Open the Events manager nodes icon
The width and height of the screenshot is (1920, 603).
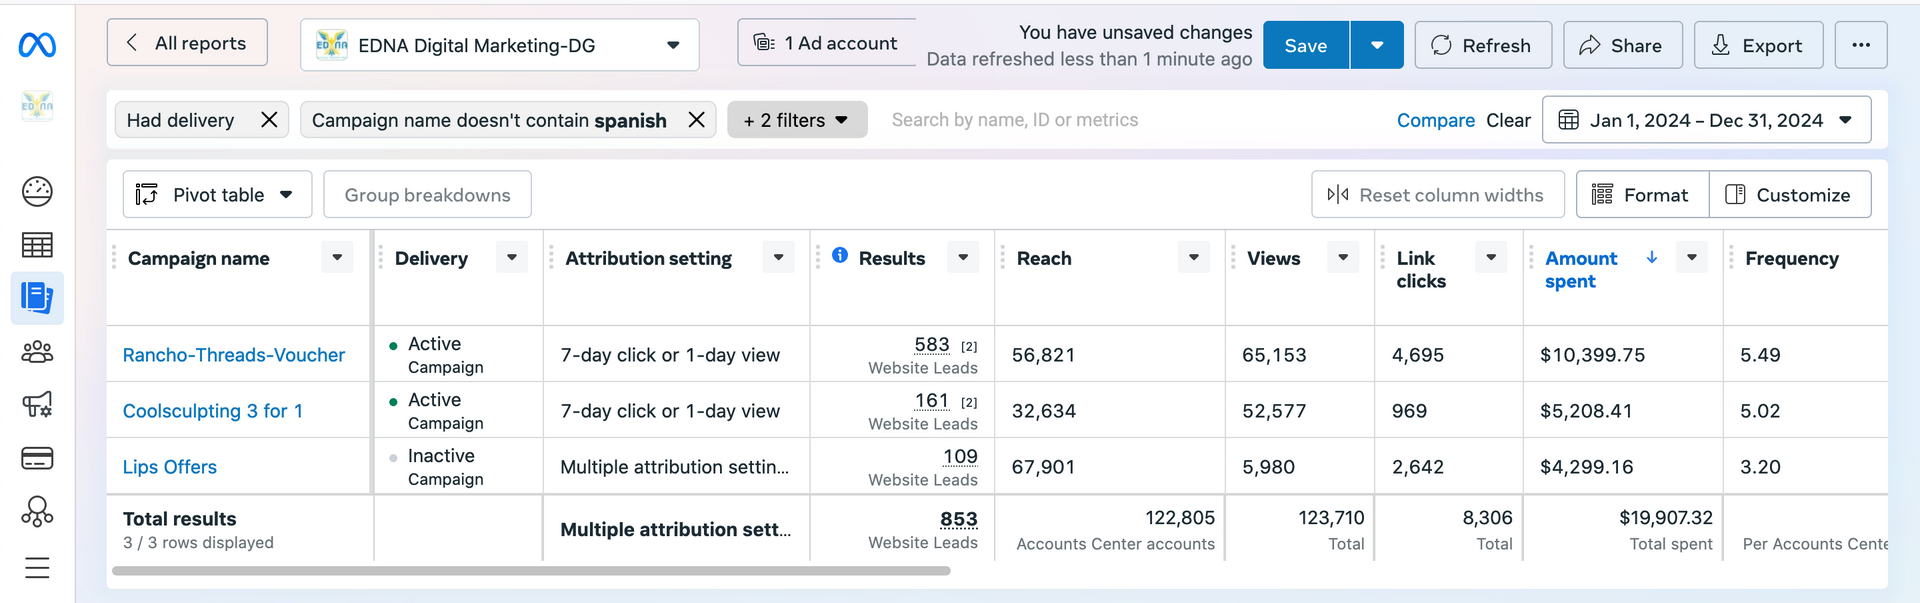click(37, 512)
